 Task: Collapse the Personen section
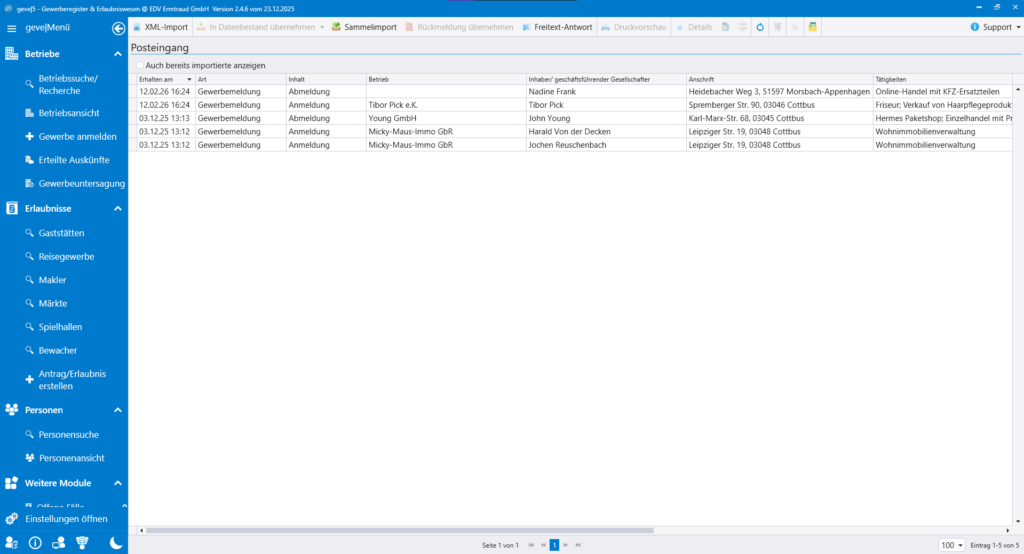tap(117, 410)
